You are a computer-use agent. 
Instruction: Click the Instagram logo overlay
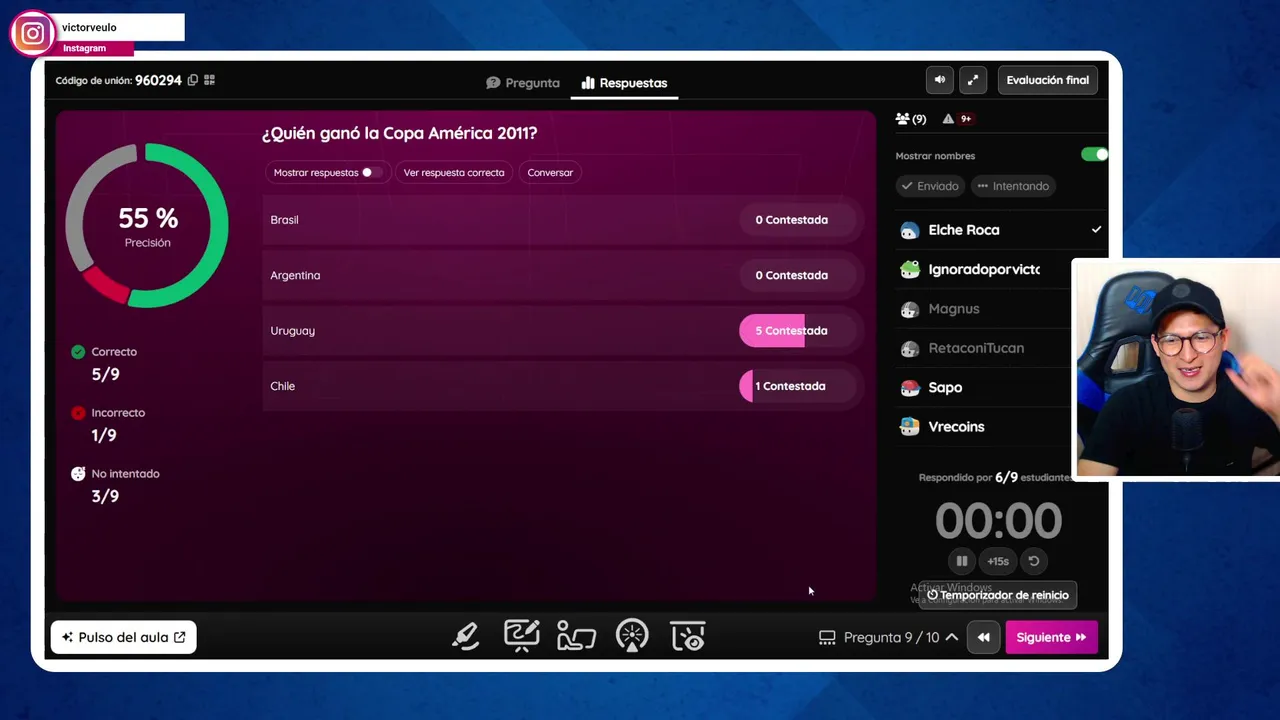pos(32,34)
